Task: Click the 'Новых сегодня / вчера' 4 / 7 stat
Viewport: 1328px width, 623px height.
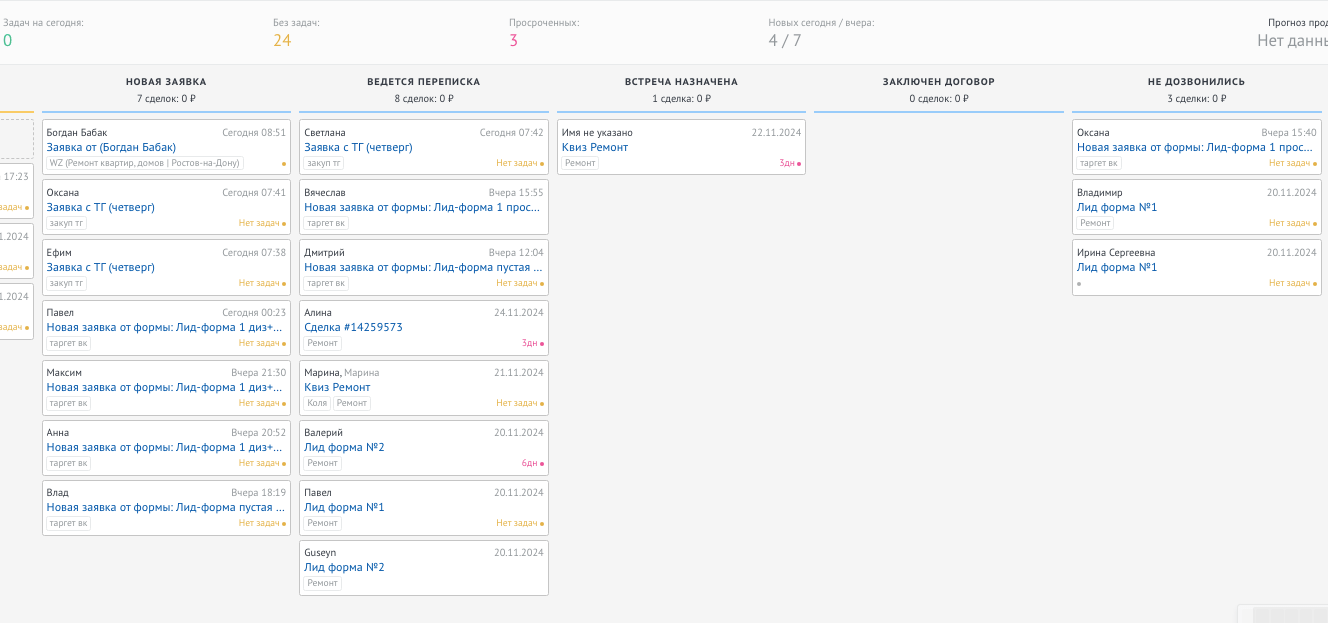Action: pyautogui.click(x=785, y=40)
